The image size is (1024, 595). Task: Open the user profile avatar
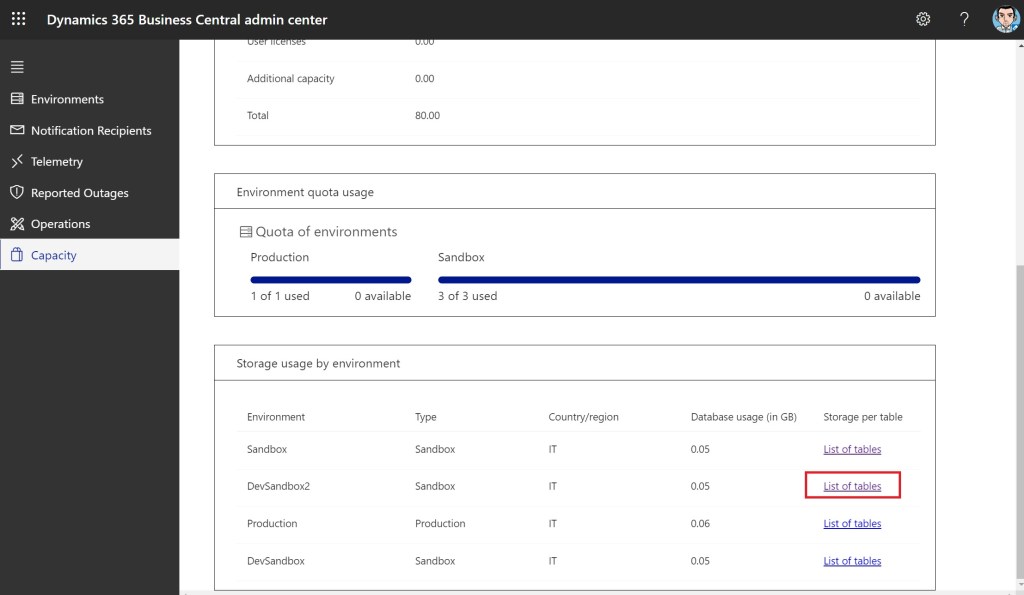click(x=1005, y=19)
